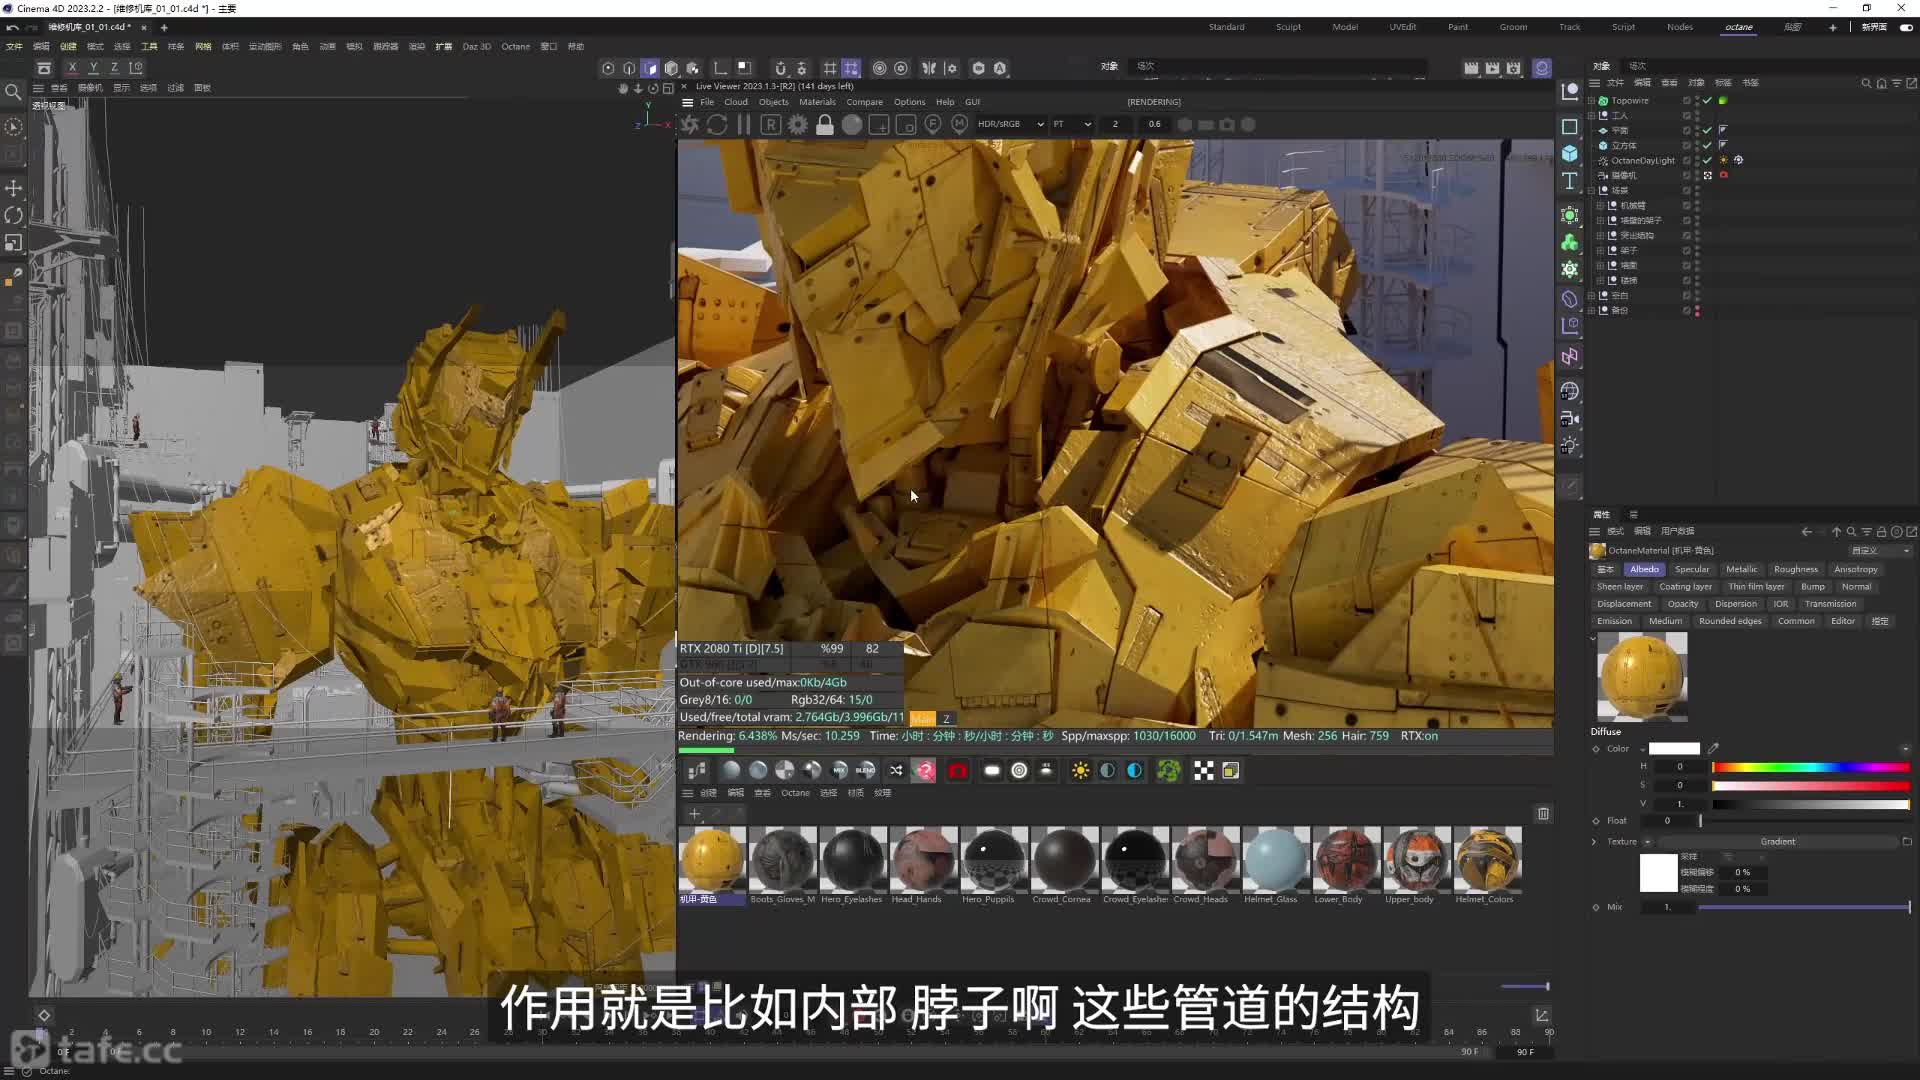Click the Octane camera red icon
This screenshot has width=1920, height=1080.
coord(958,771)
